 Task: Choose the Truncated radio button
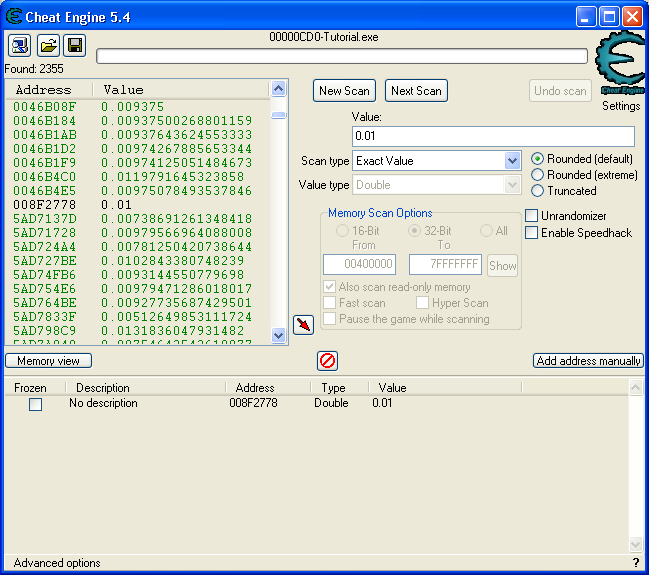[x=538, y=191]
